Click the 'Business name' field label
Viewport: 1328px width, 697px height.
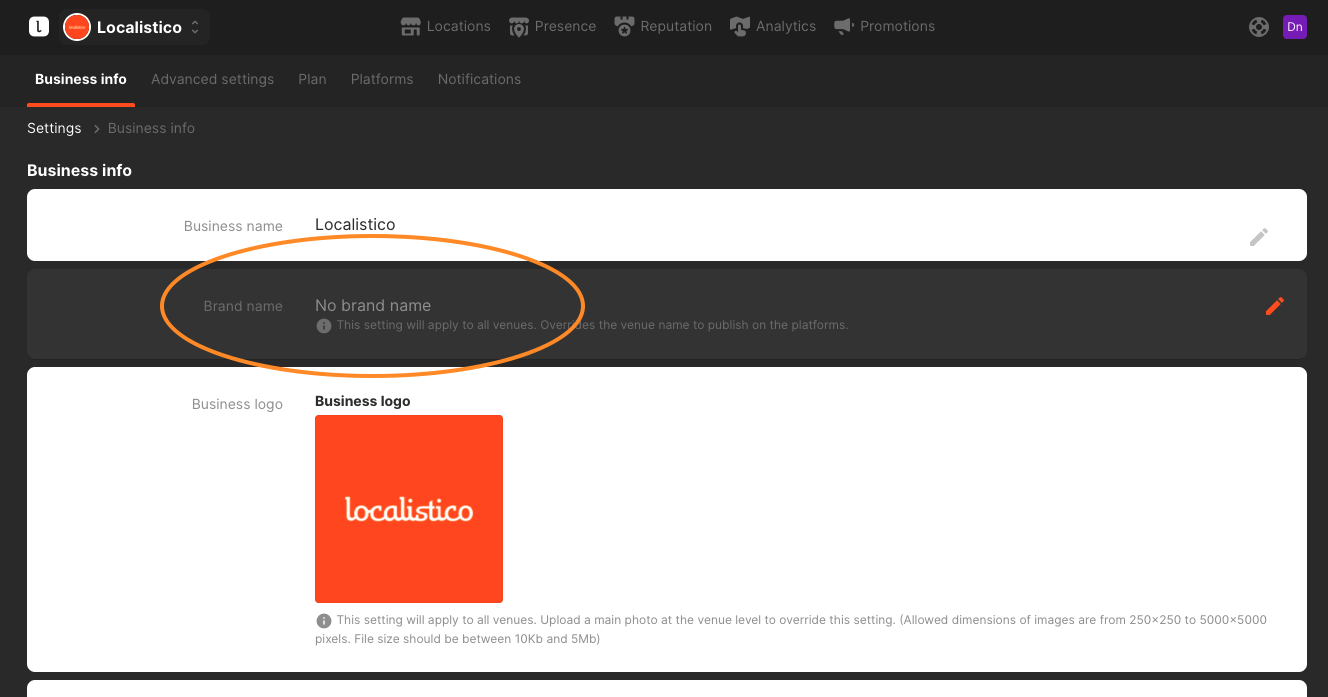[x=233, y=227]
